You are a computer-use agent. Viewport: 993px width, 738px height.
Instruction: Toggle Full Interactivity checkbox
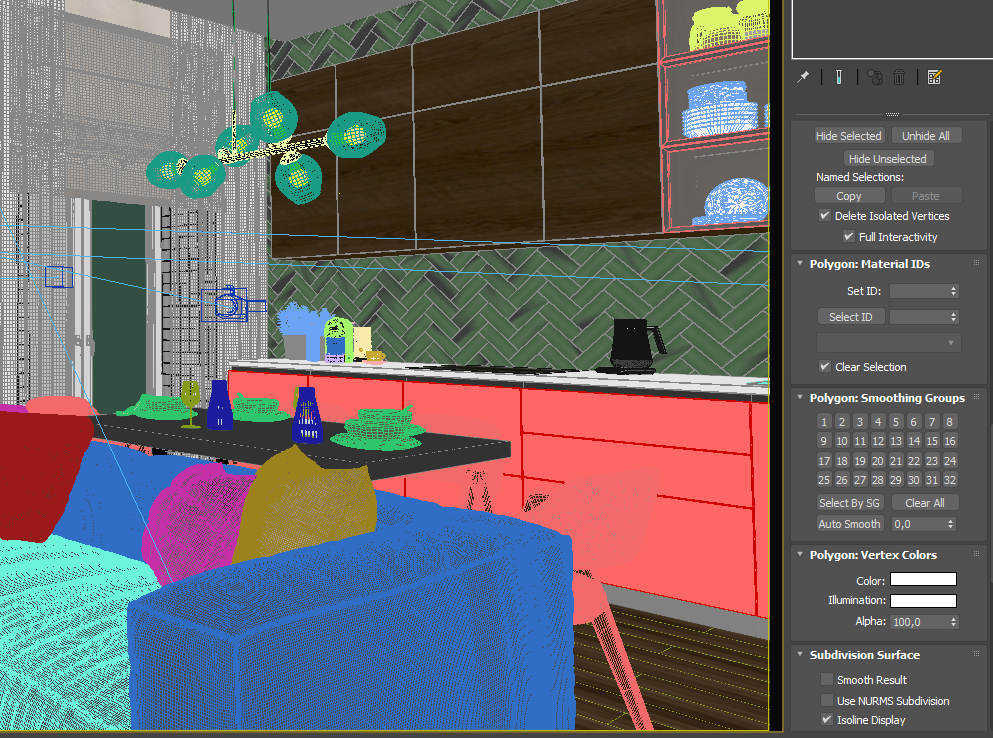849,236
